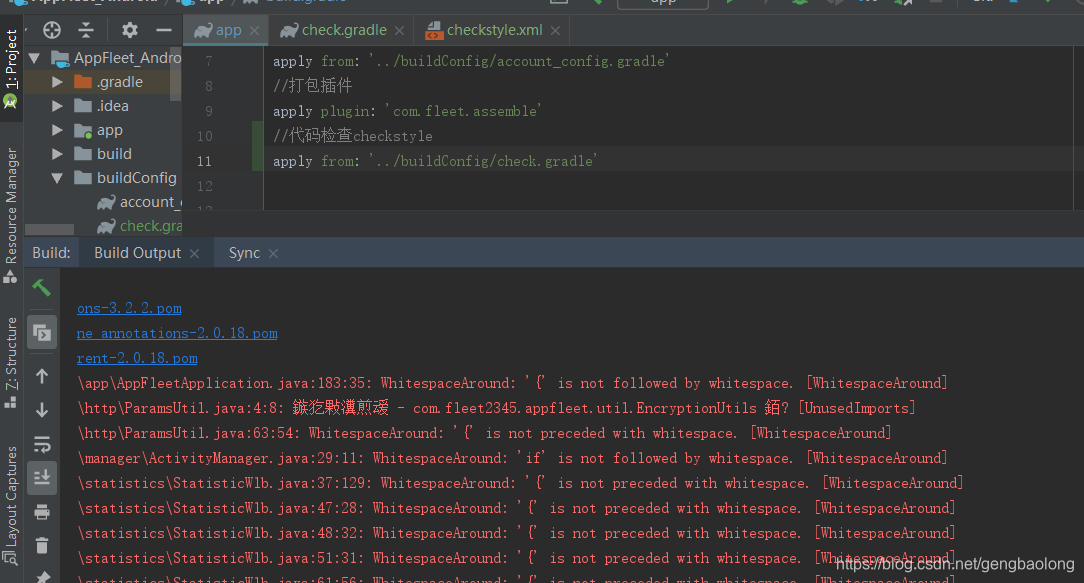Jump to previous error with up arrow
The width and height of the screenshot is (1084, 583).
point(42,376)
